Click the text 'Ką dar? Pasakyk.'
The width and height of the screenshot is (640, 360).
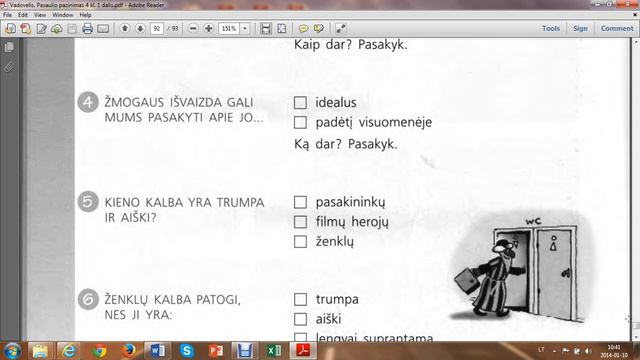point(345,144)
